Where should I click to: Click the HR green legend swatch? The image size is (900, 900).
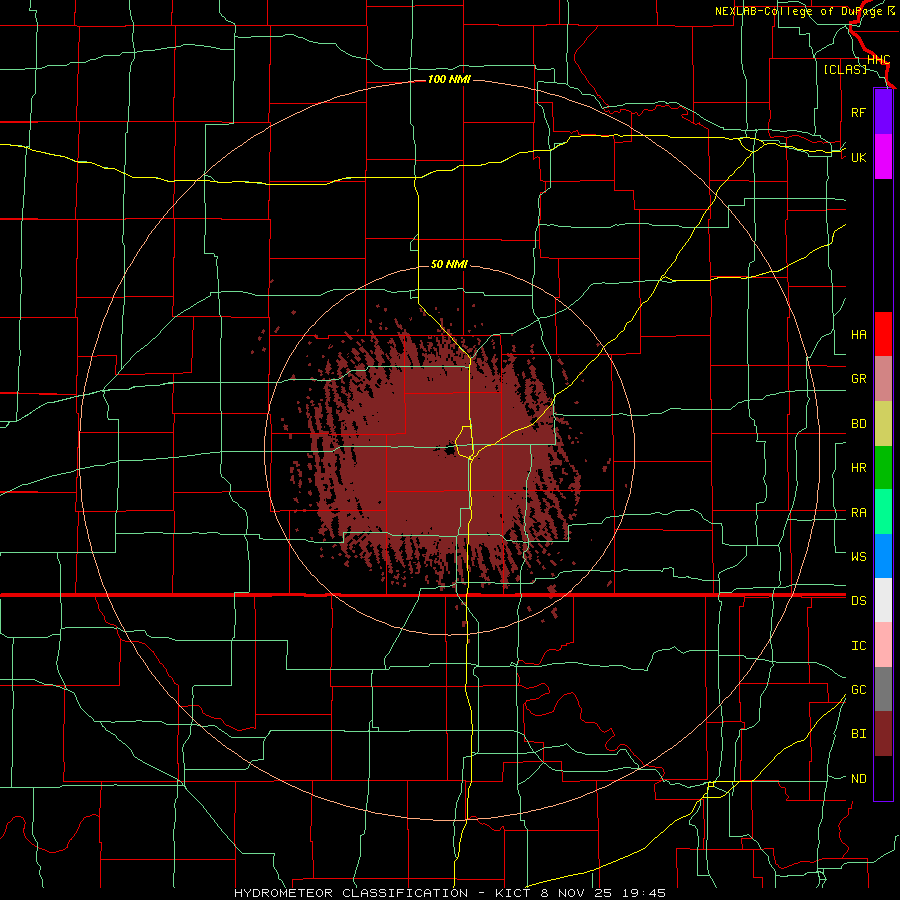(x=883, y=468)
